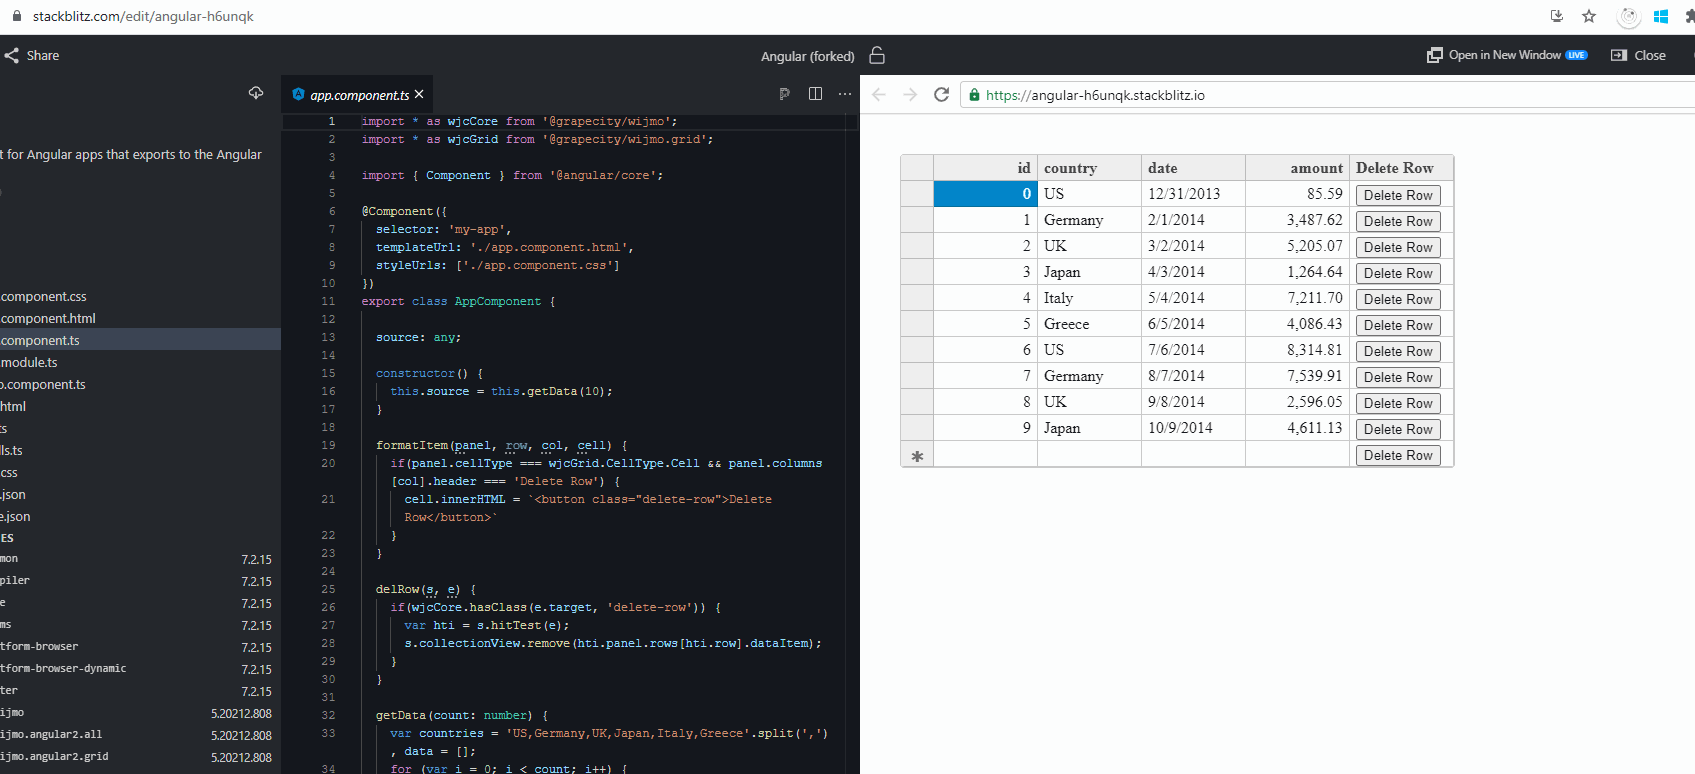Open component.css file in sidebar
Image resolution: width=1695 pixels, height=774 pixels.
[140, 297]
